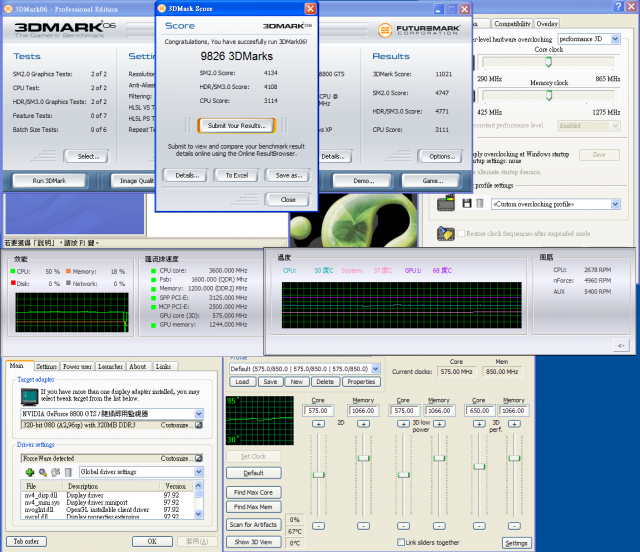Click the 3D perf. Core field showing 650.00
Image resolution: width=640 pixels, height=552 pixels.
click(x=480, y=411)
